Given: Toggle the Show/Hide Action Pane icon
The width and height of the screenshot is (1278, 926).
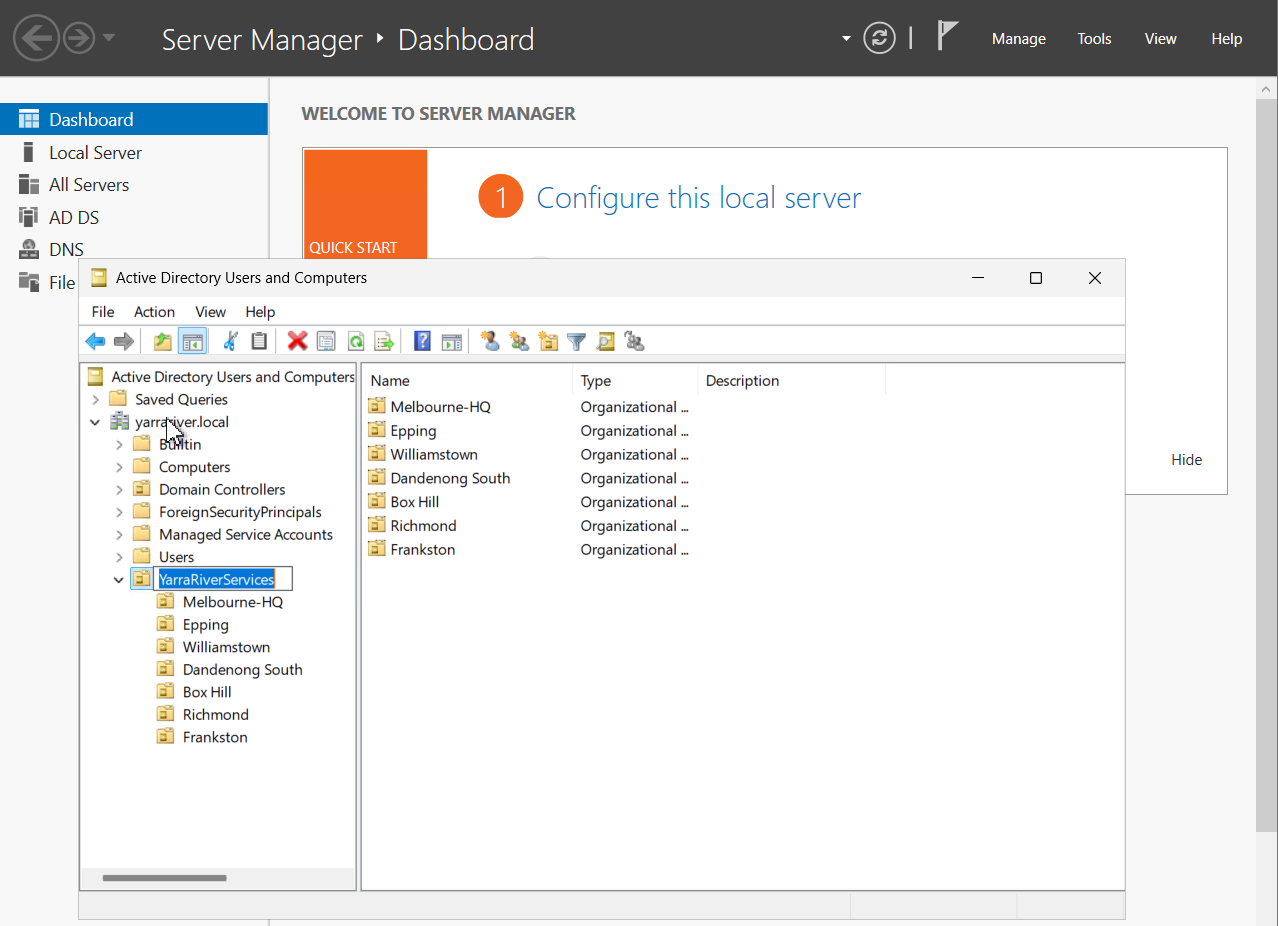Looking at the screenshot, I should (x=451, y=342).
